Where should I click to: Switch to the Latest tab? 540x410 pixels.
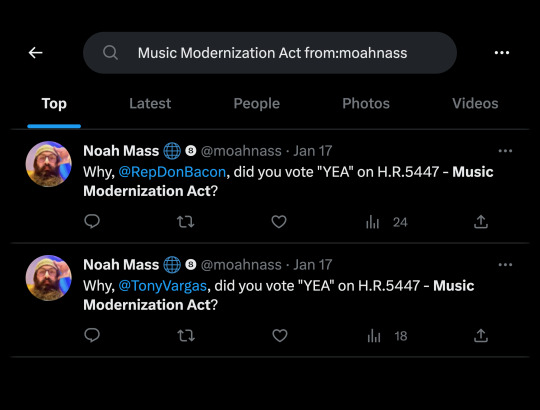tap(150, 103)
